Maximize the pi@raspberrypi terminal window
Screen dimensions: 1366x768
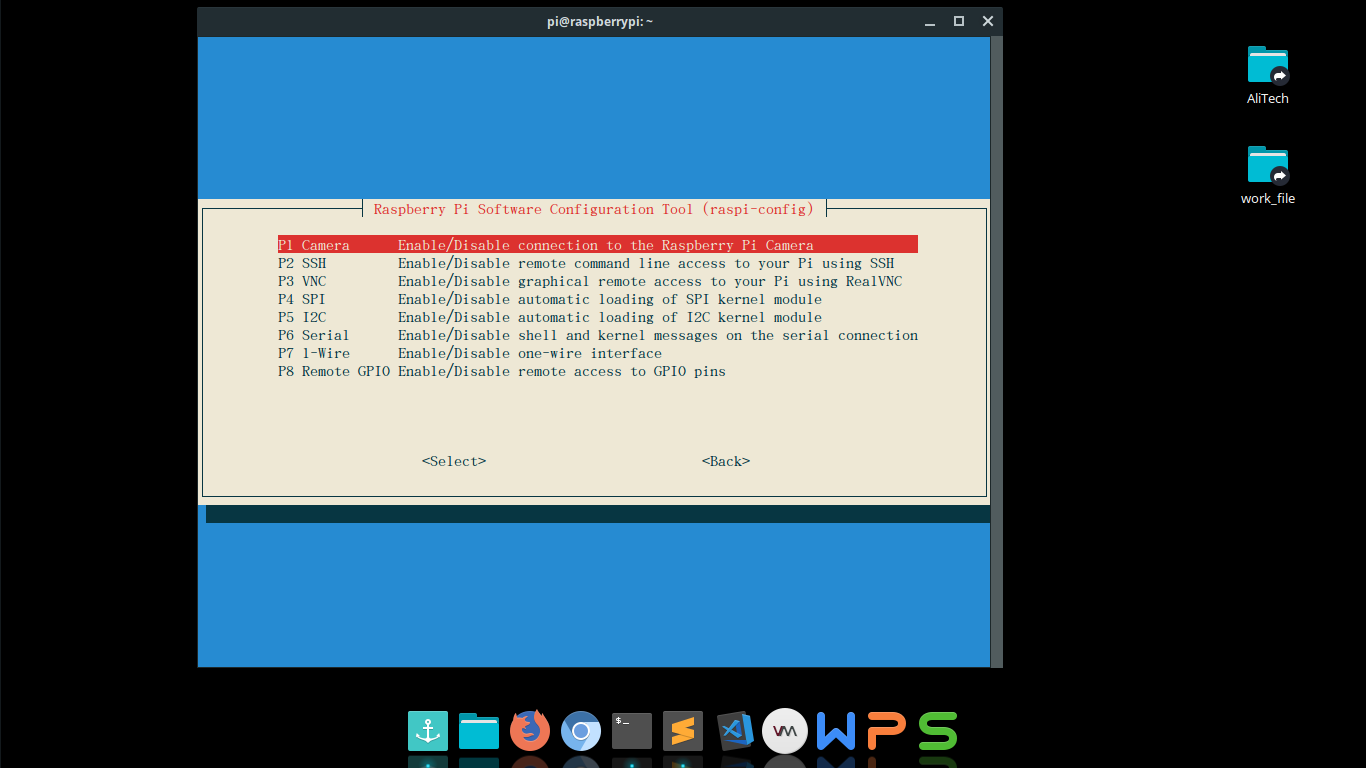tap(958, 21)
